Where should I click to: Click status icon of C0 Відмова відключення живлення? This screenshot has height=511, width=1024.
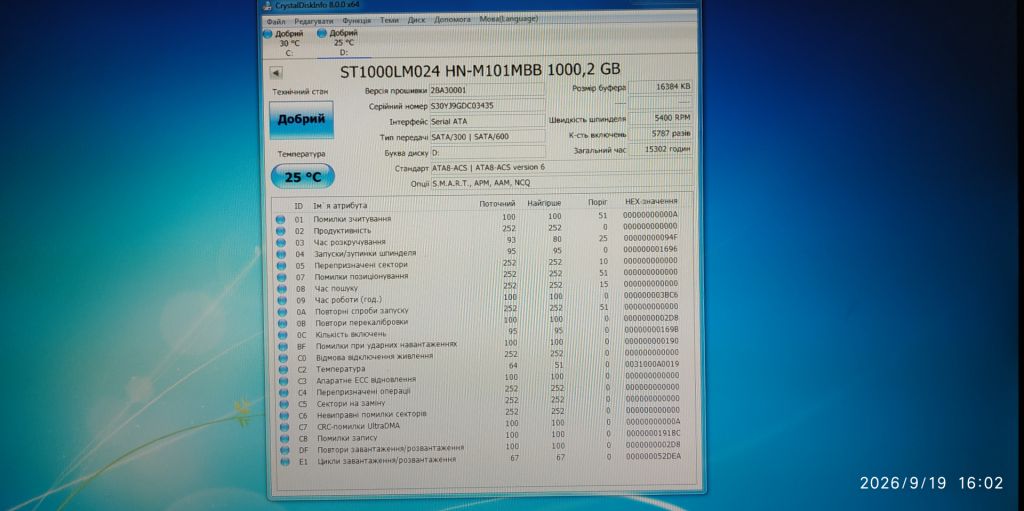point(283,357)
